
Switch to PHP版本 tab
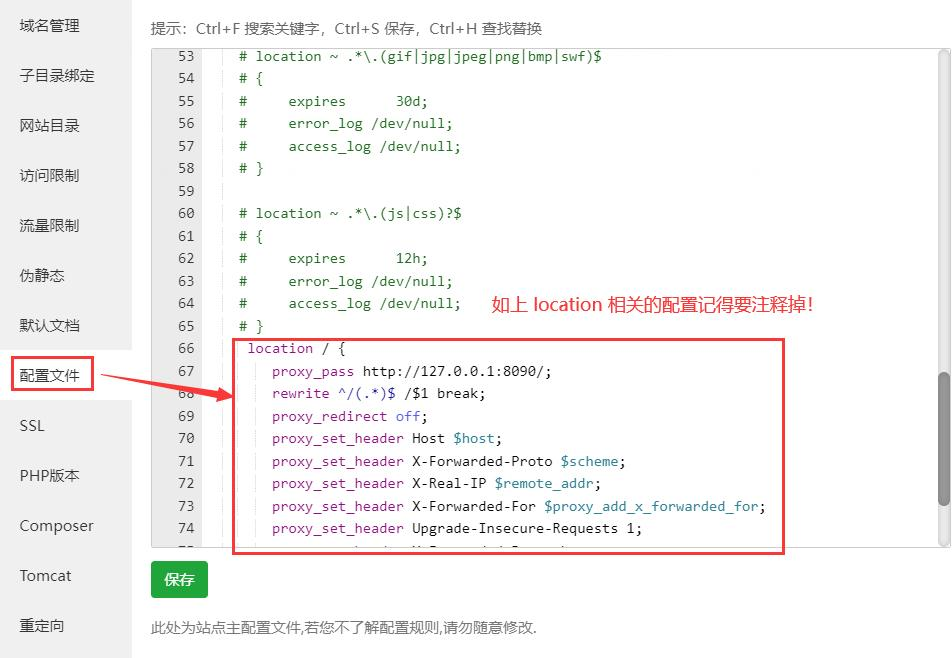(x=49, y=476)
